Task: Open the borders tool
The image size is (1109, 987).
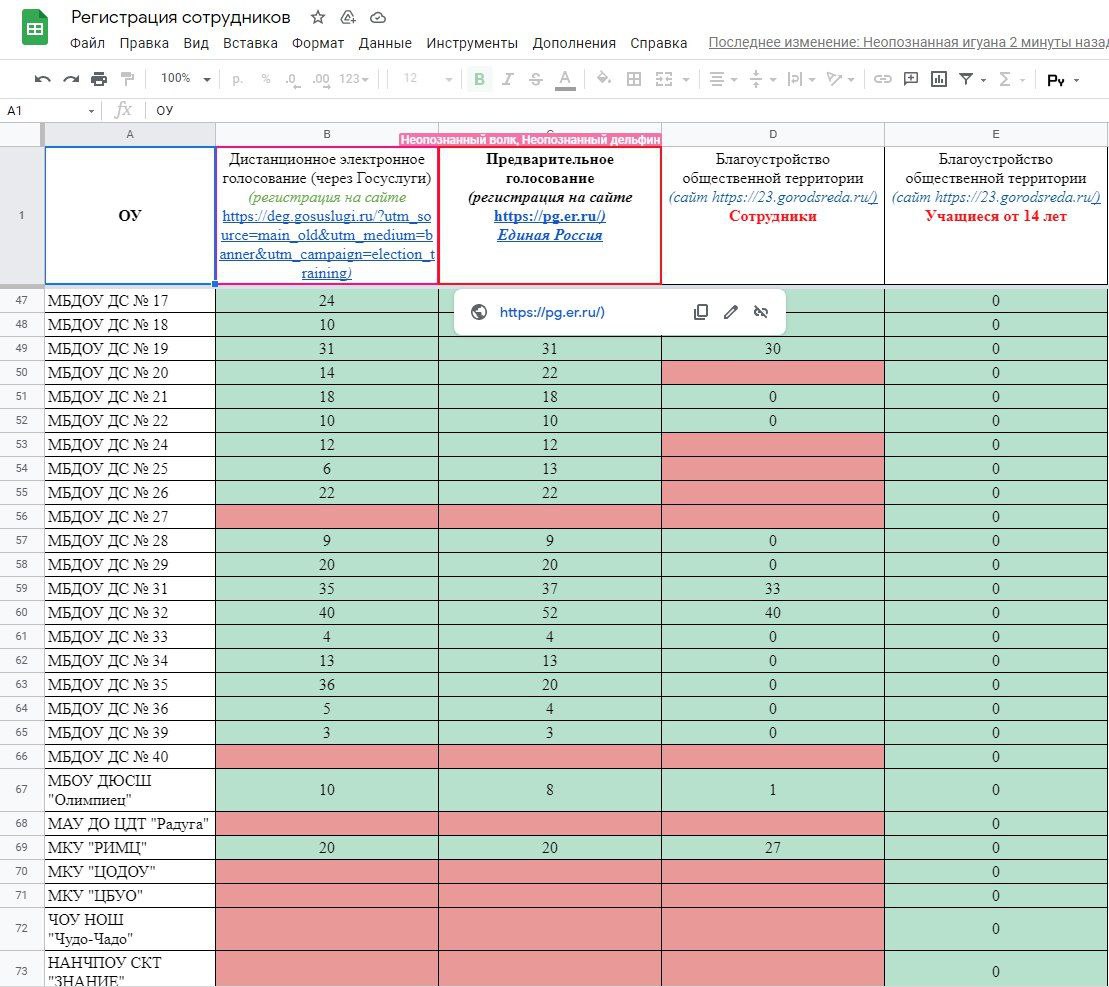Action: point(634,79)
